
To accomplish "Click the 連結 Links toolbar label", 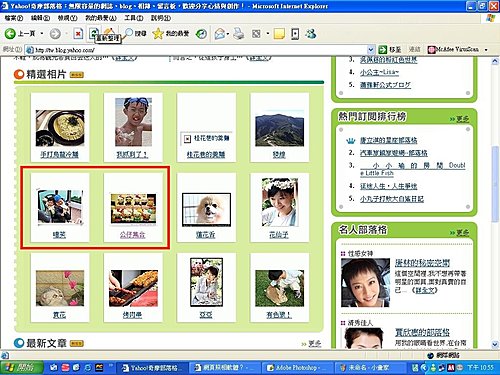I will [x=414, y=50].
